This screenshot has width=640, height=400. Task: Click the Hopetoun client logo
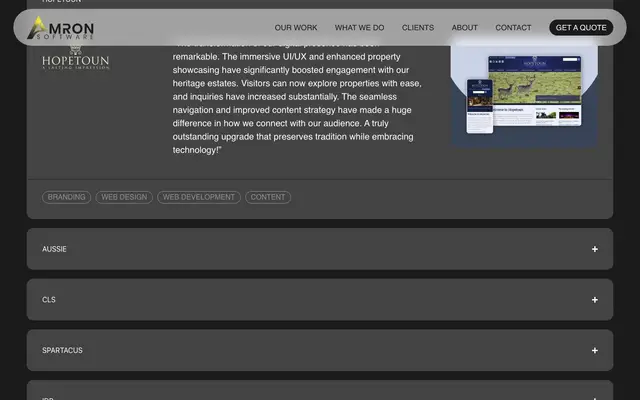[x=76, y=58]
